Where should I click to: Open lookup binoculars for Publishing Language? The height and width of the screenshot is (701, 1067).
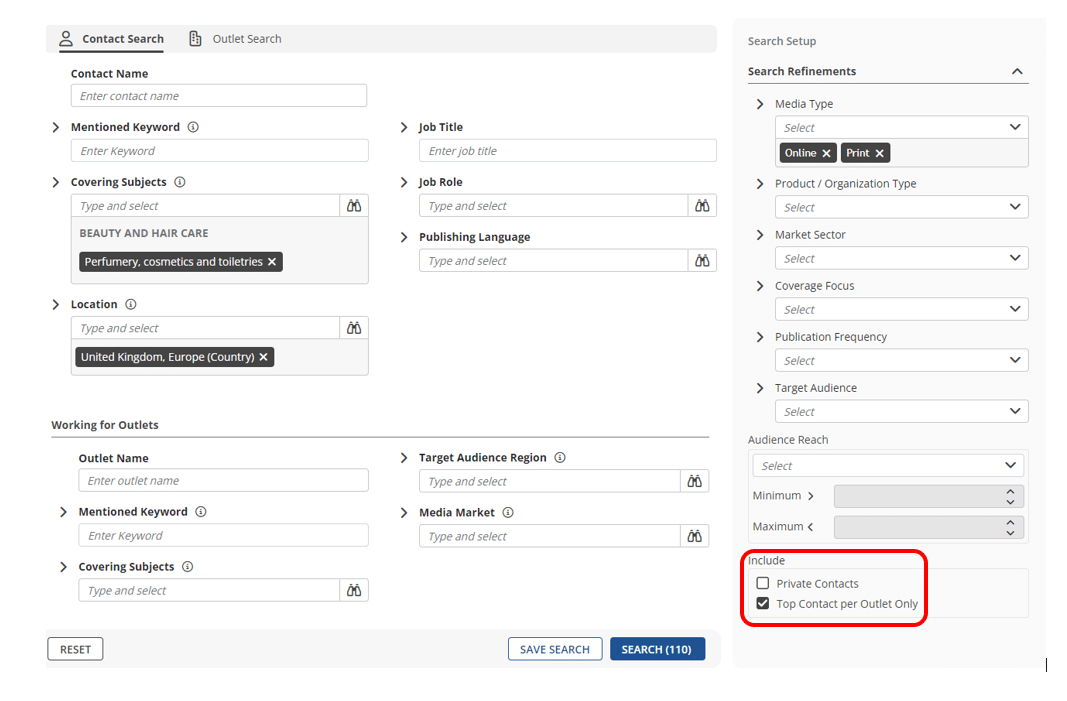(x=702, y=261)
